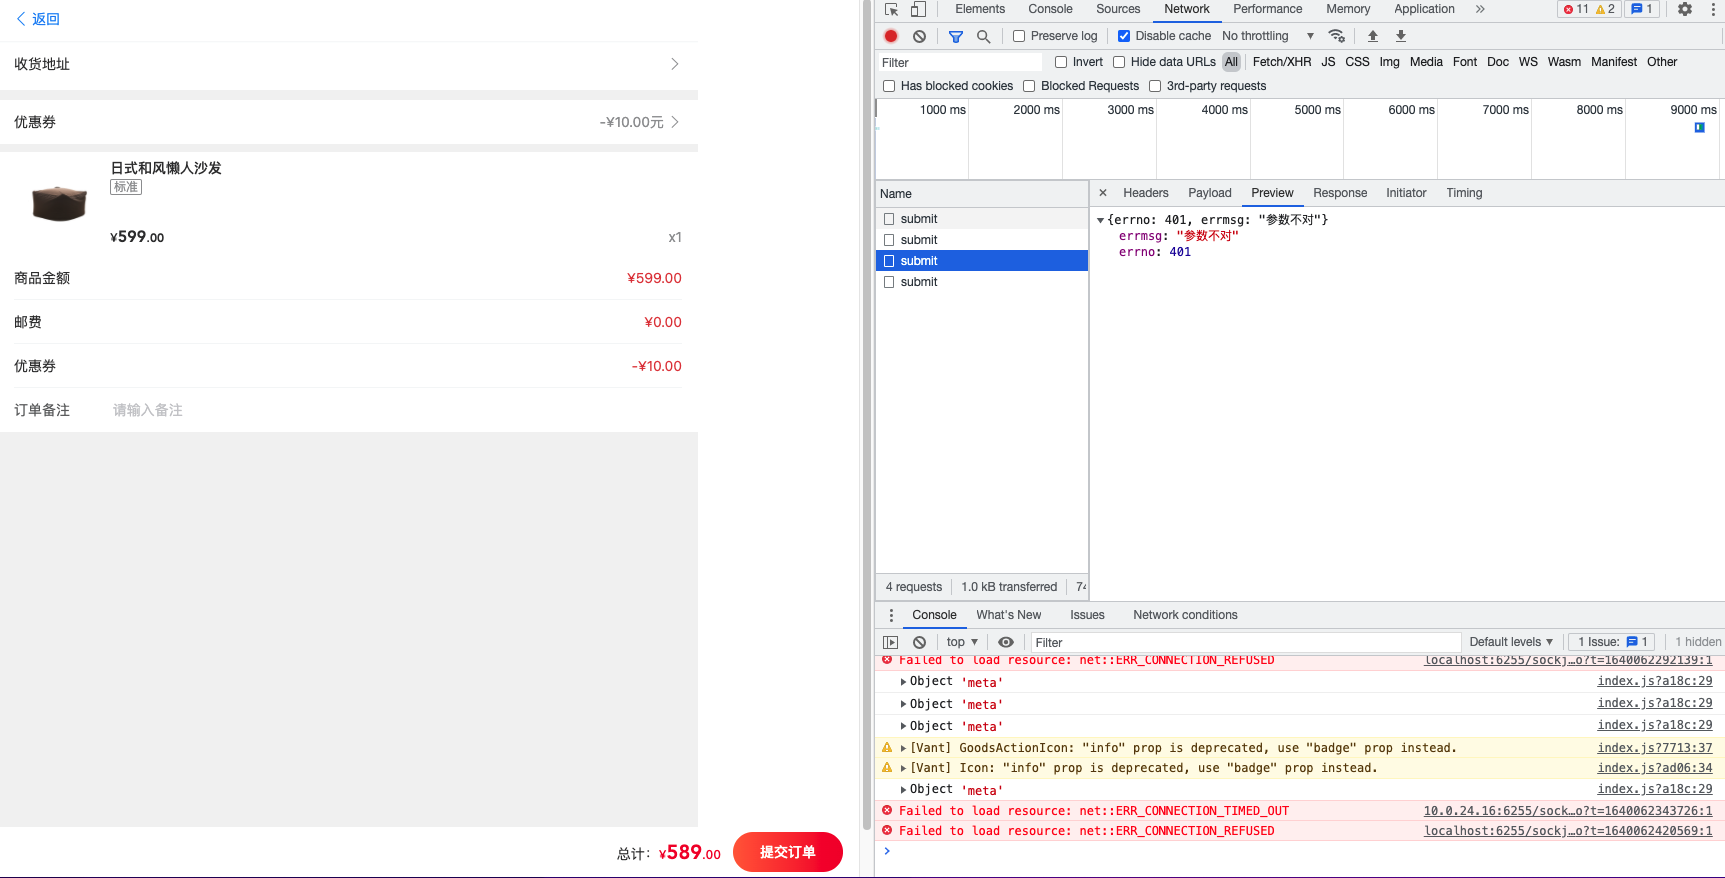Image resolution: width=1725 pixels, height=878 pixels.
Task: Toggle the network filter funnel icon
Action: (x=956, y=36)
